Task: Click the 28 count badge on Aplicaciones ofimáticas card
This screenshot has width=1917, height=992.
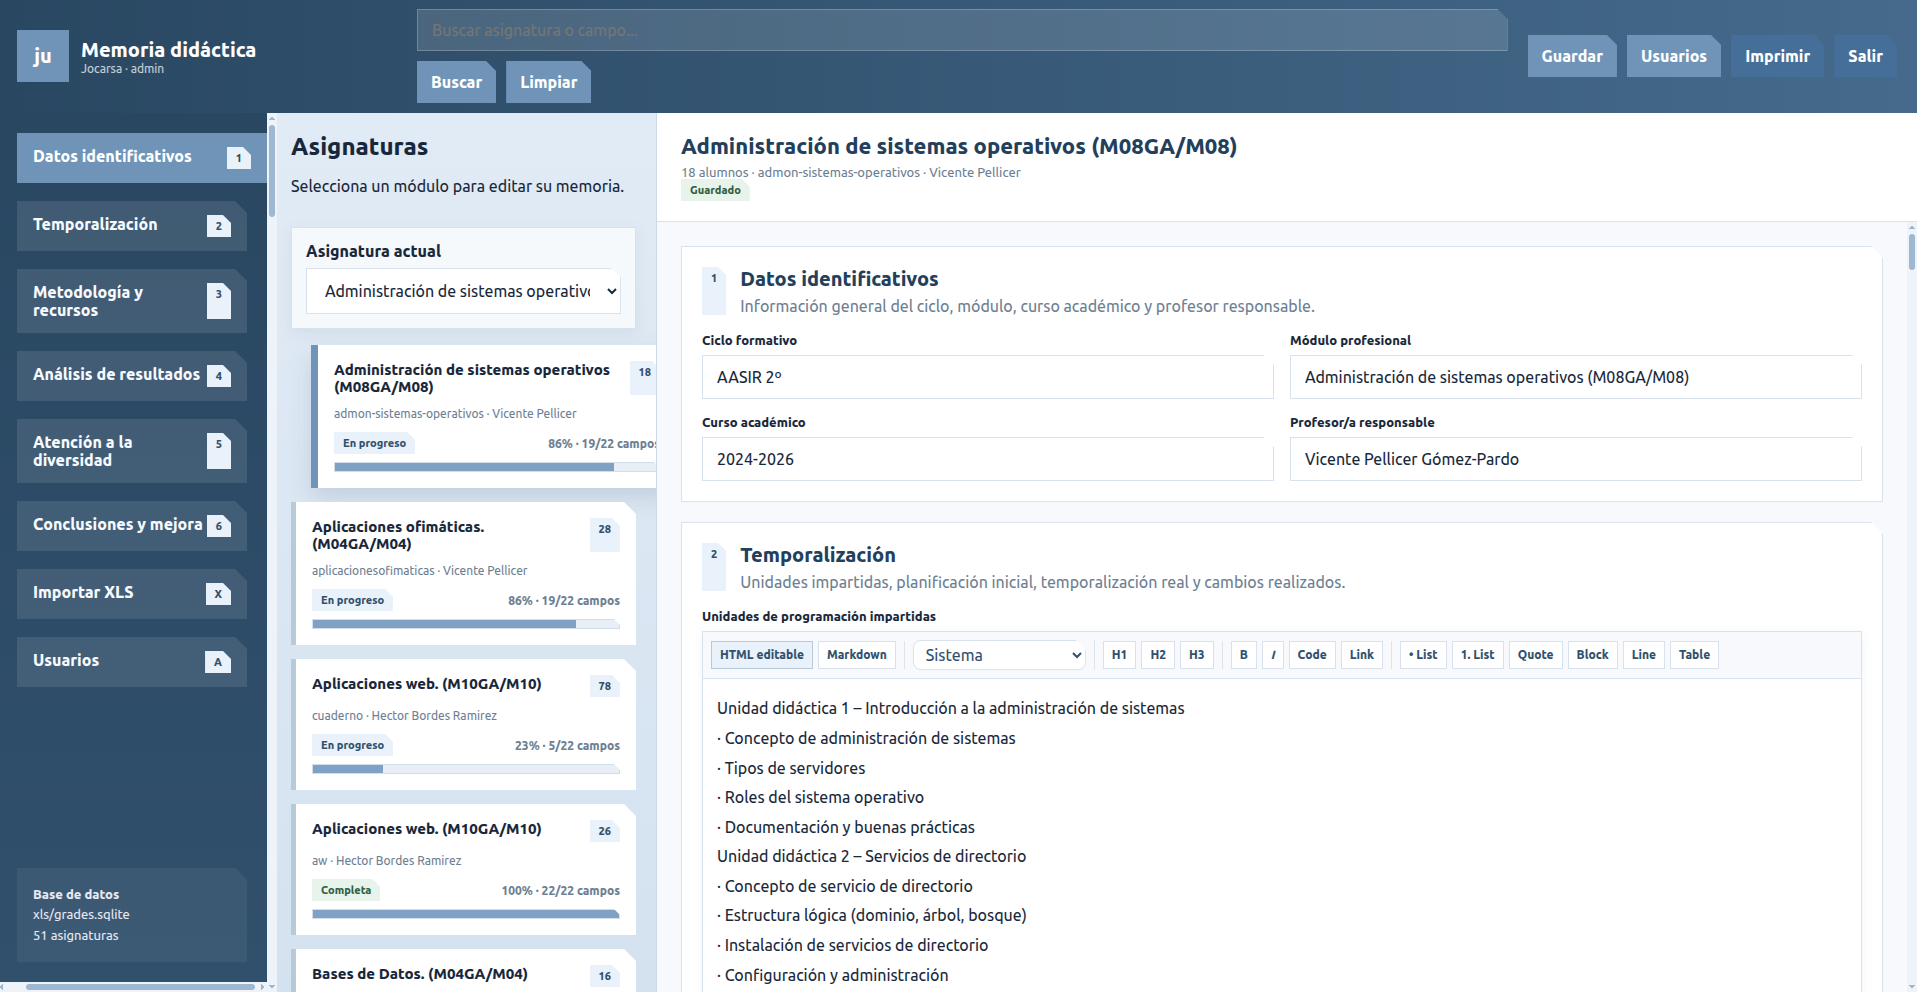Action: (x=605, y=535)
